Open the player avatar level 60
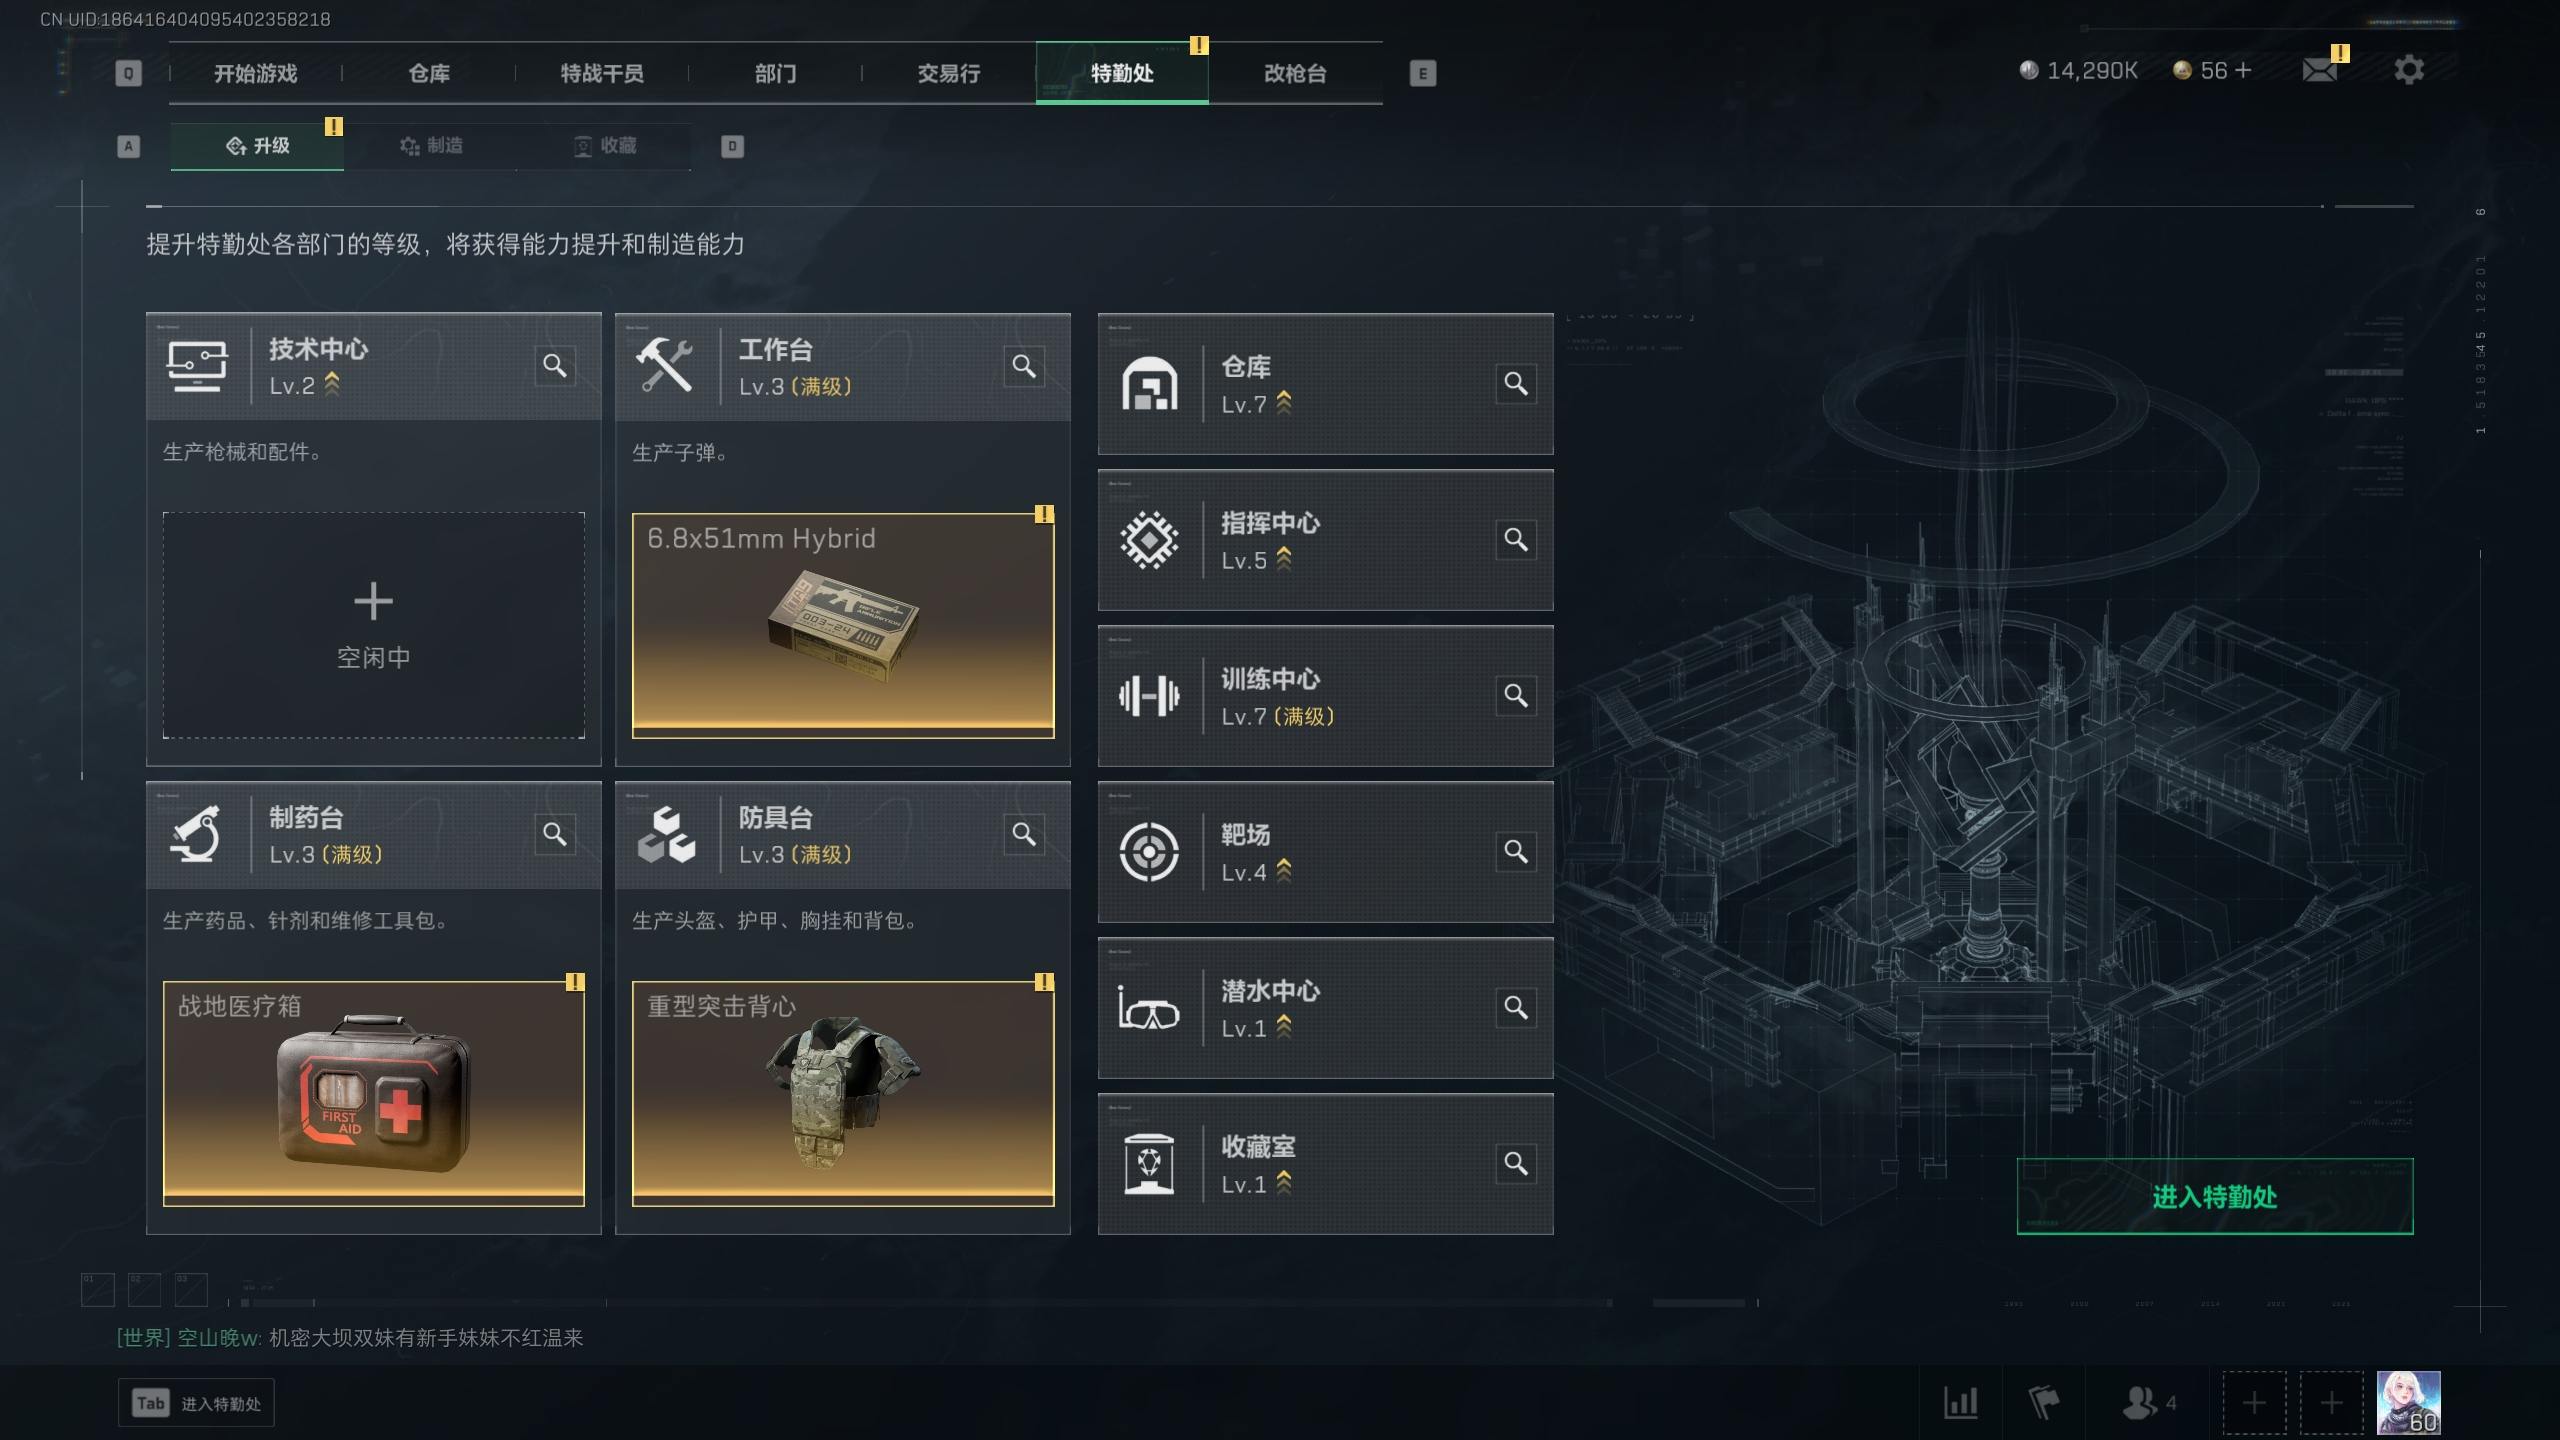 tap(2409, 1403)
